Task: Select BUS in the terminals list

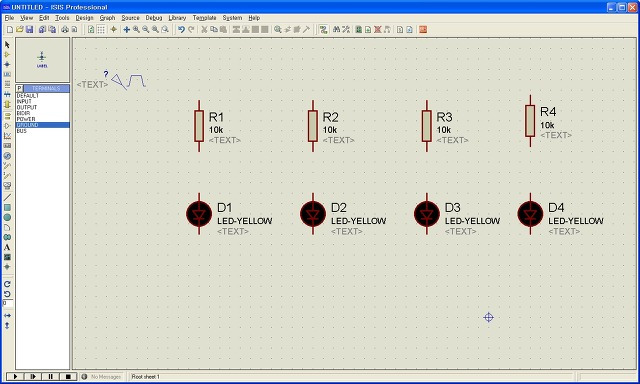Action: click(x=42, y=131)
